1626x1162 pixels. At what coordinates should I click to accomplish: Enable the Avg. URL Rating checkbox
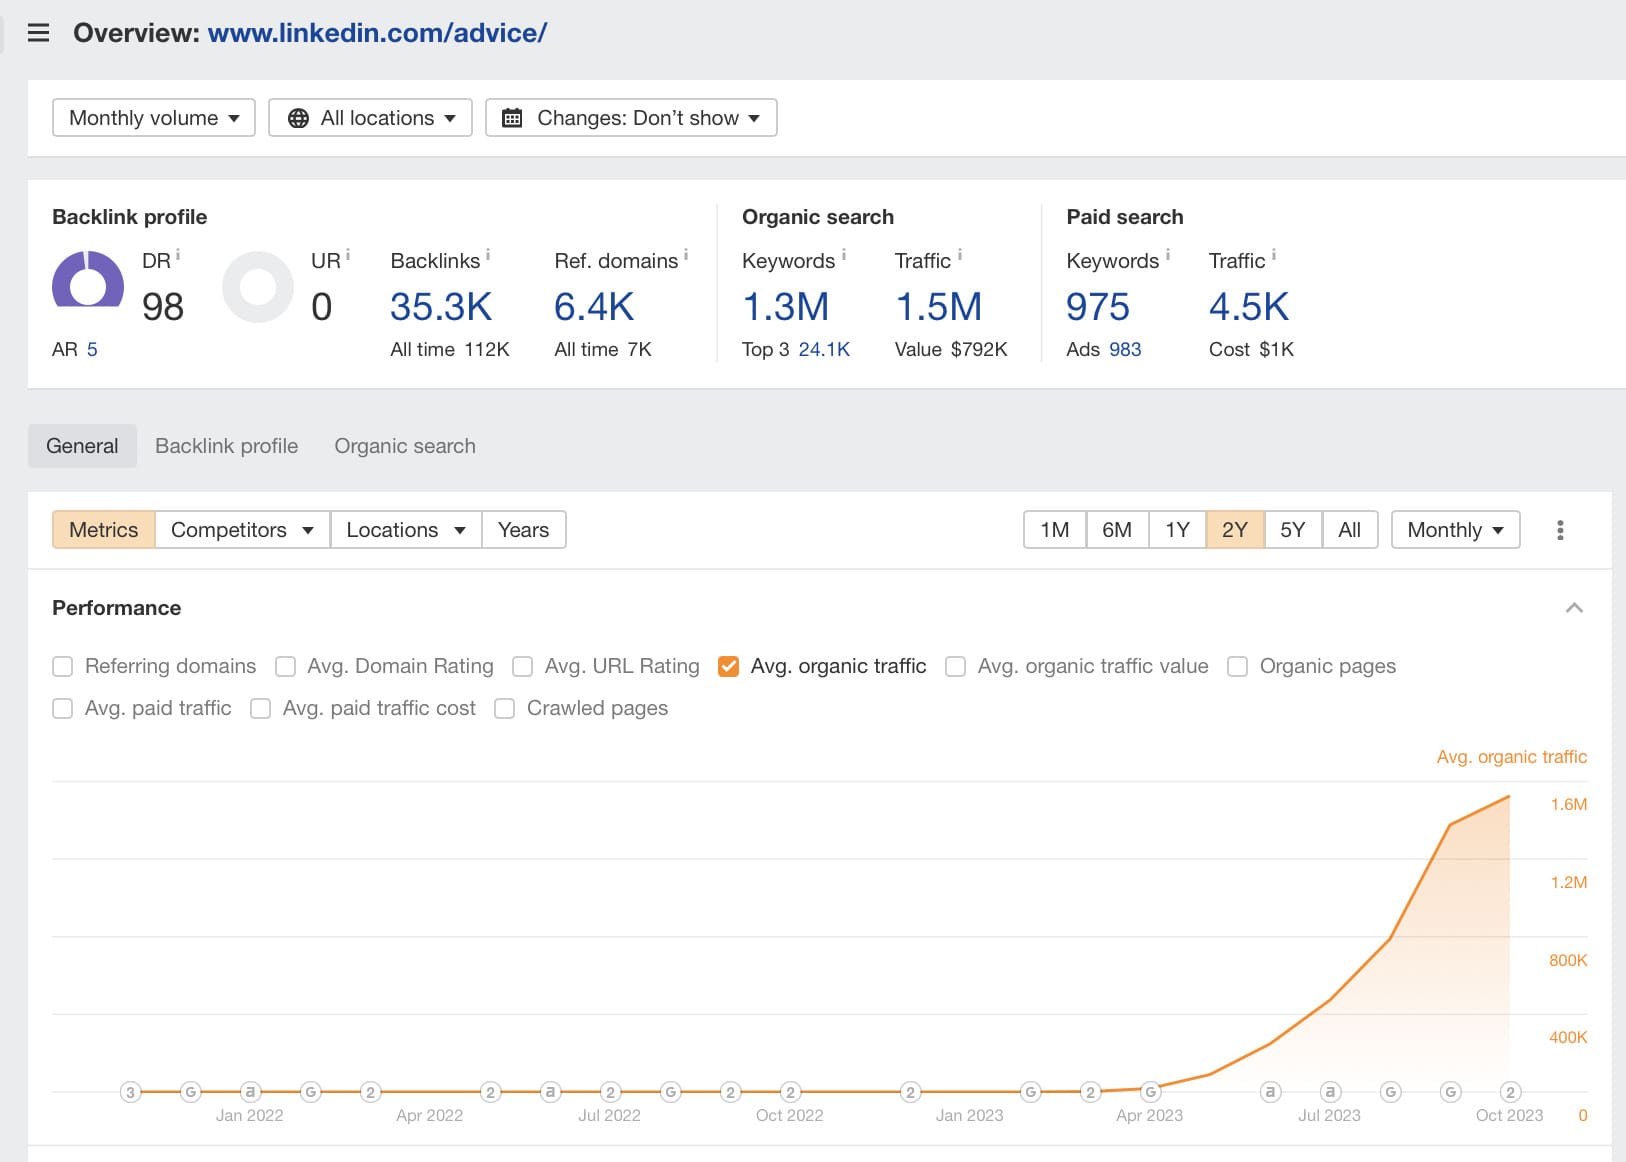(522, 666)
